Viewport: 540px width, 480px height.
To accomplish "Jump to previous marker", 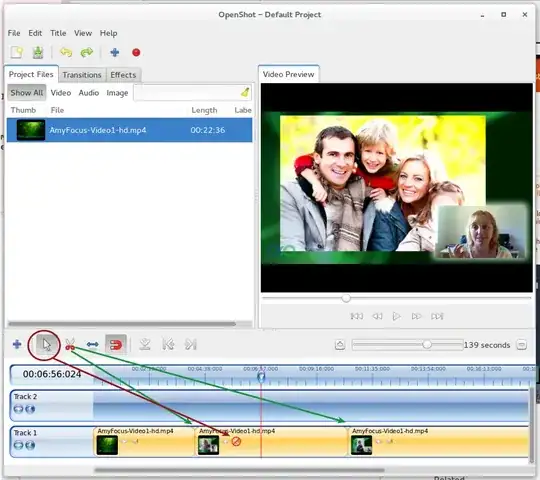I will pos(168,344).
